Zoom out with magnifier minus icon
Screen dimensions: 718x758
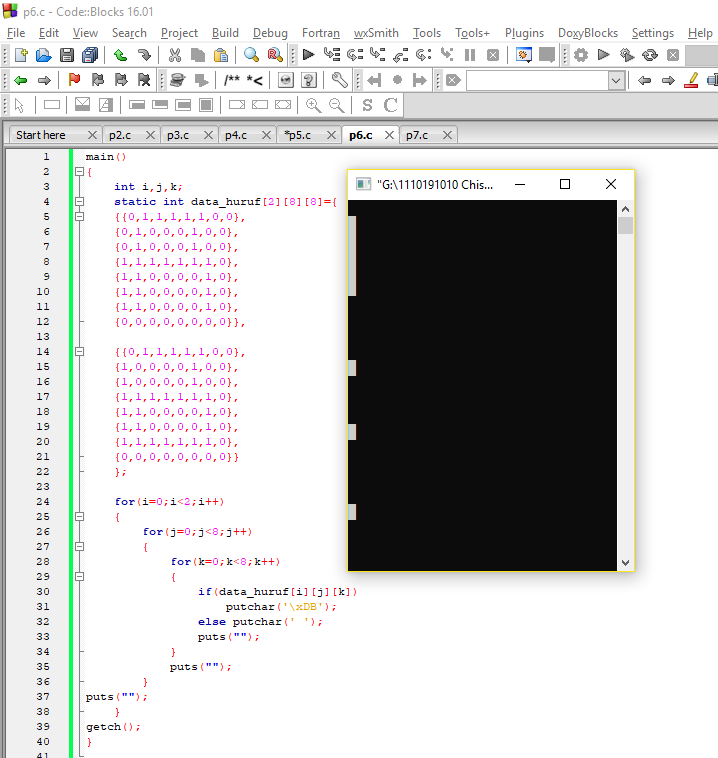[x=337, y=105]
